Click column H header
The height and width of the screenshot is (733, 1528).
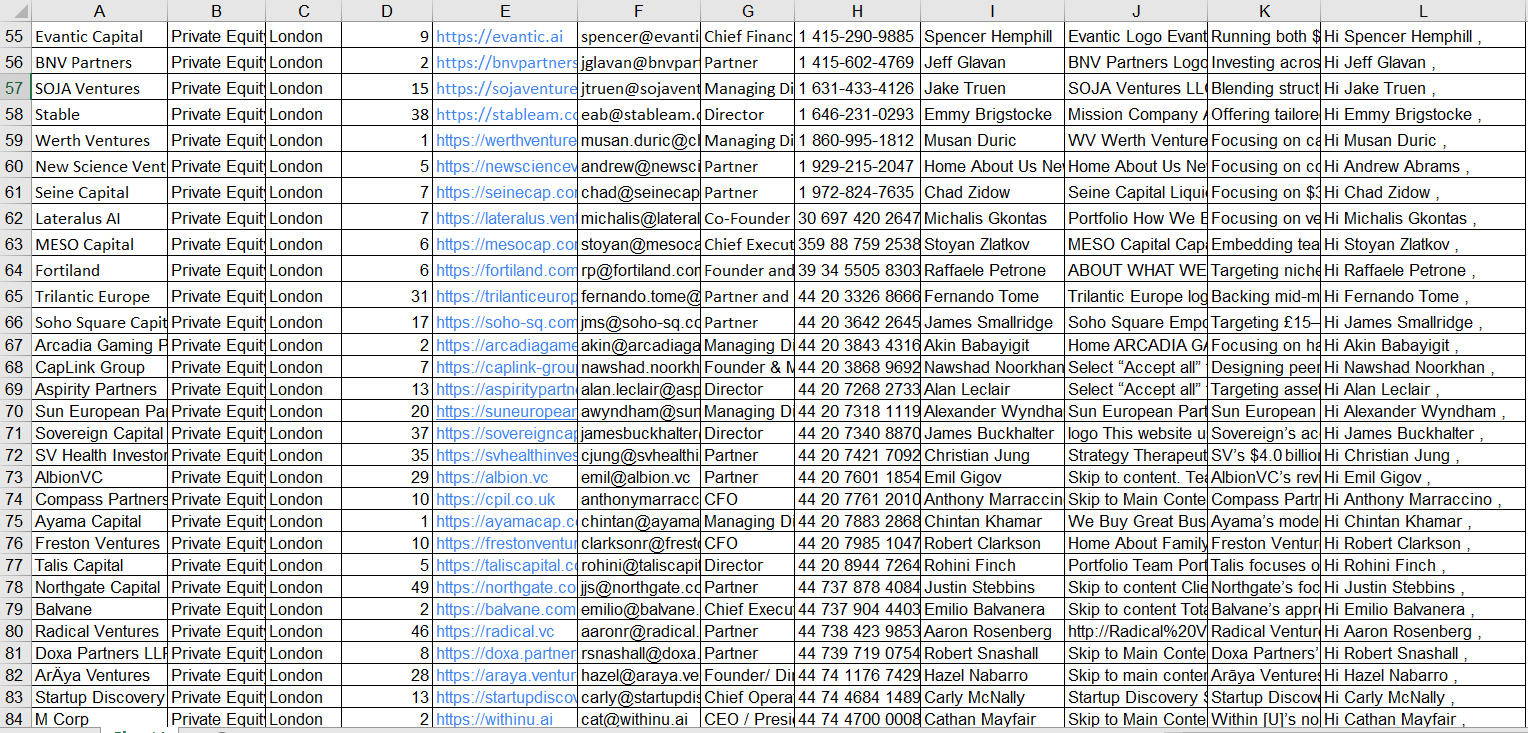(857, 11)
